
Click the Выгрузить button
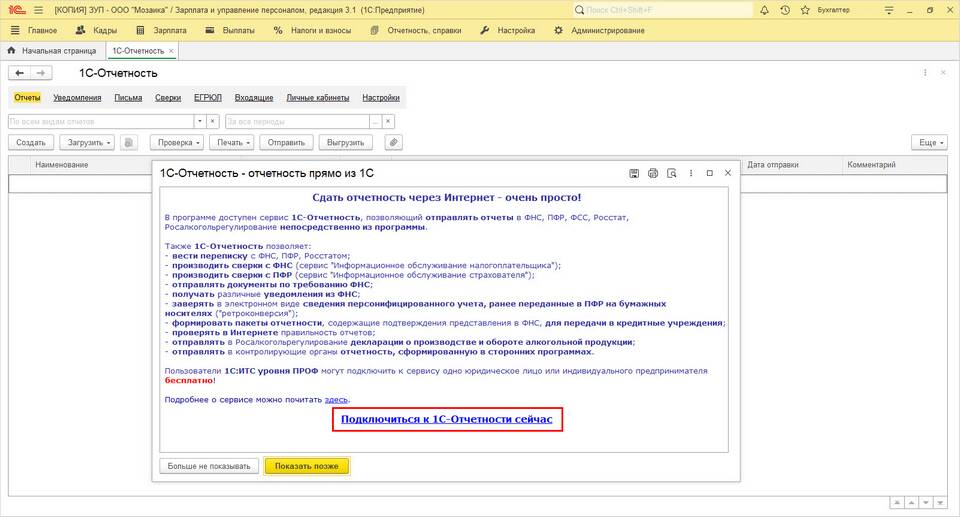(x=345, y=142)
